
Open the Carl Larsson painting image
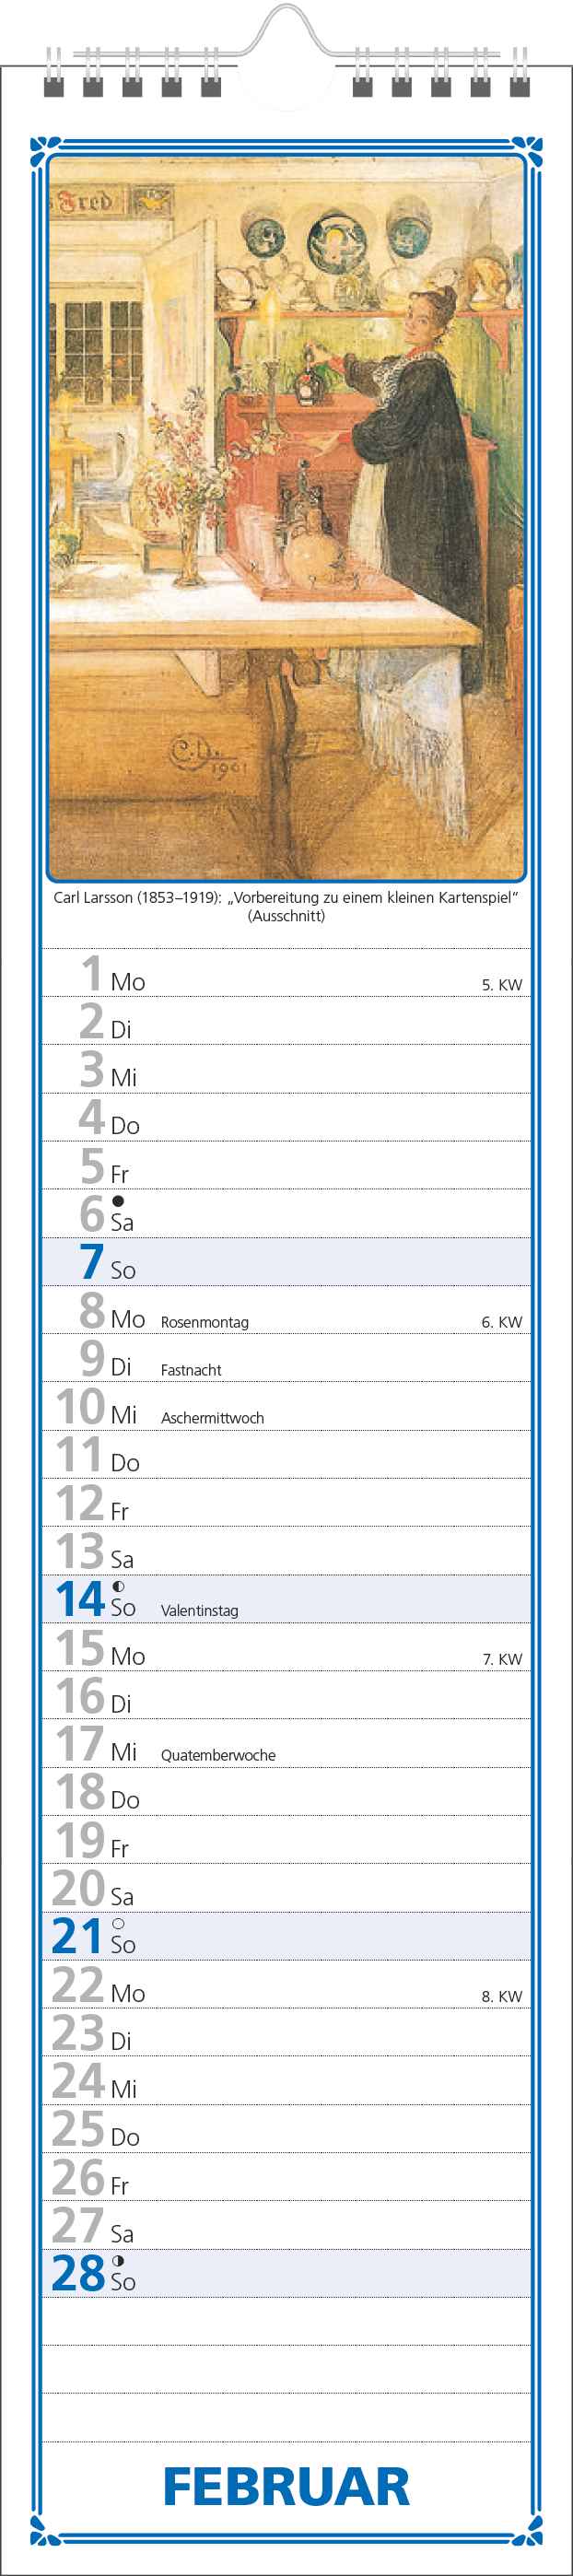click(x=286, y=519)
